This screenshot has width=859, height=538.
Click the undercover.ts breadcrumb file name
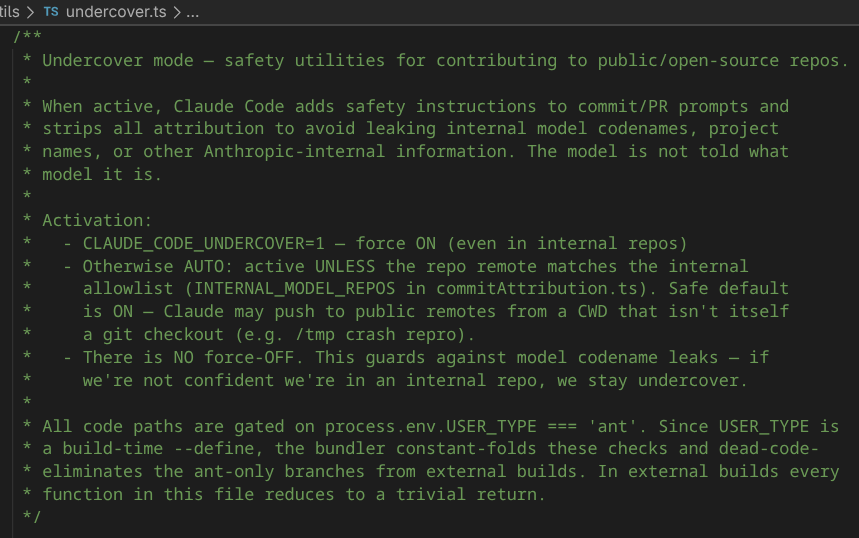[116, 12]
